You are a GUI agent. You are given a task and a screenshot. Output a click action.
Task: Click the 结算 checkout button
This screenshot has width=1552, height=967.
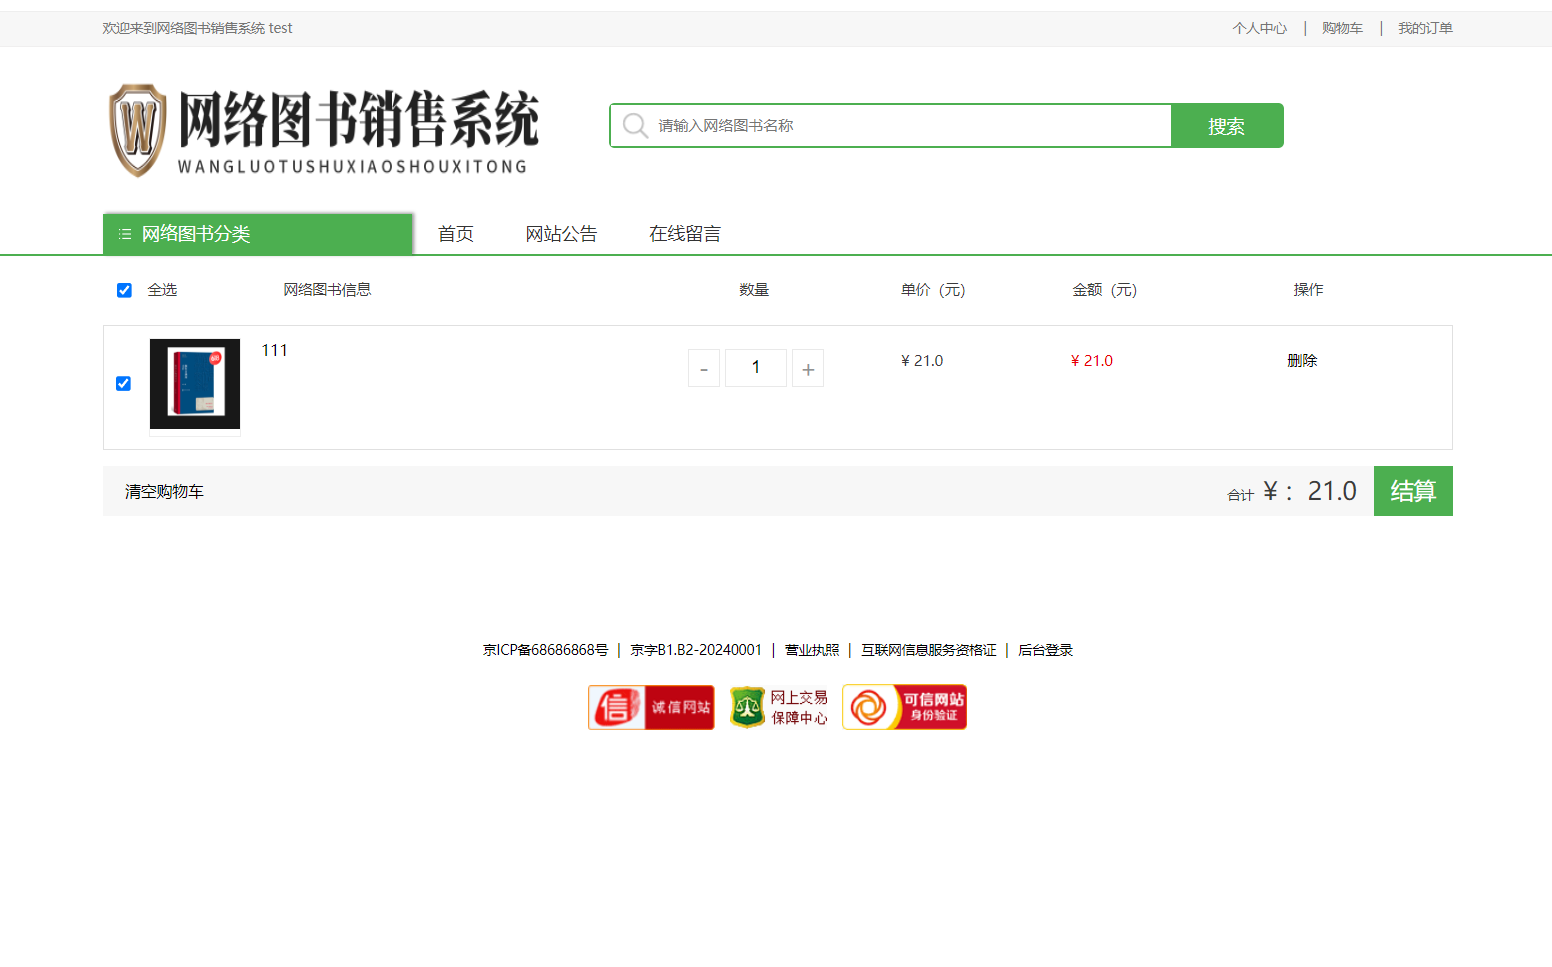click(1412, 491)
